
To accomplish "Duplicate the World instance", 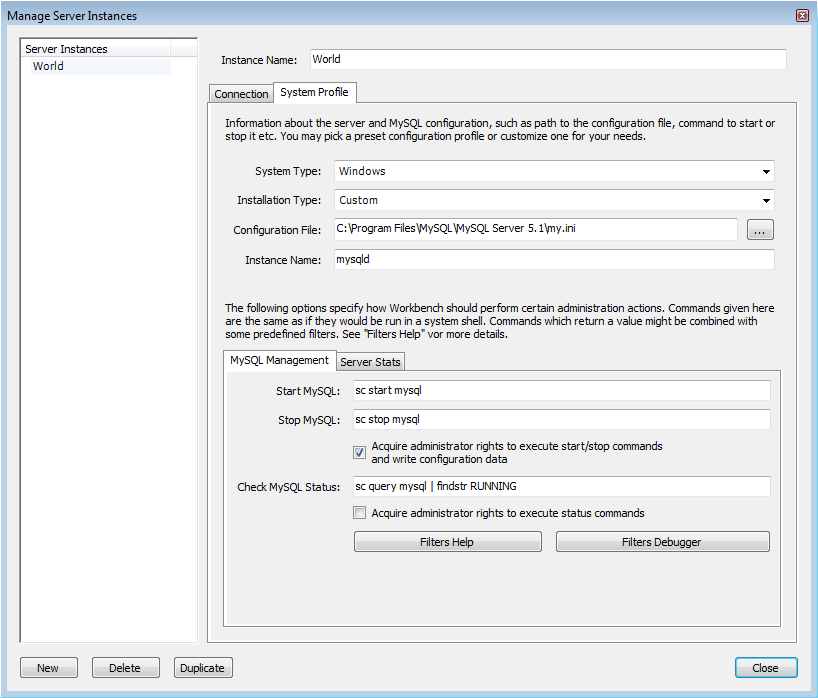I will pos(202,667).
